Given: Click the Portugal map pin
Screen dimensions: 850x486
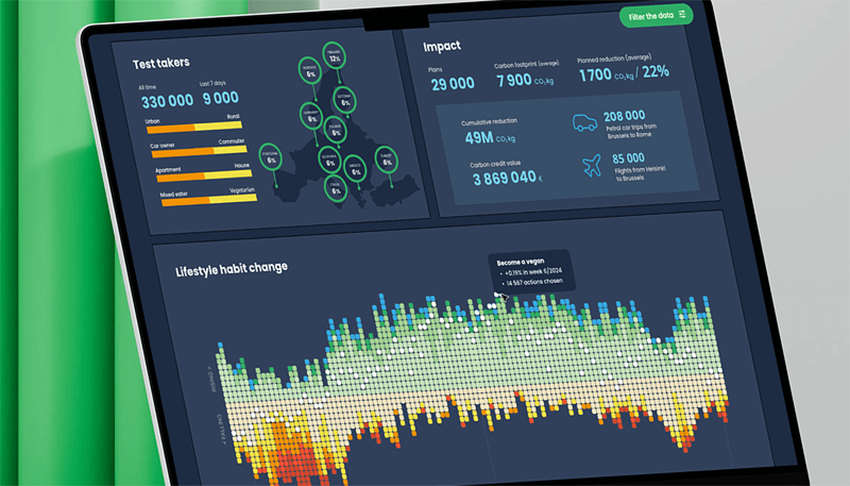Looking at the screenshot, I should coord(269,157).
